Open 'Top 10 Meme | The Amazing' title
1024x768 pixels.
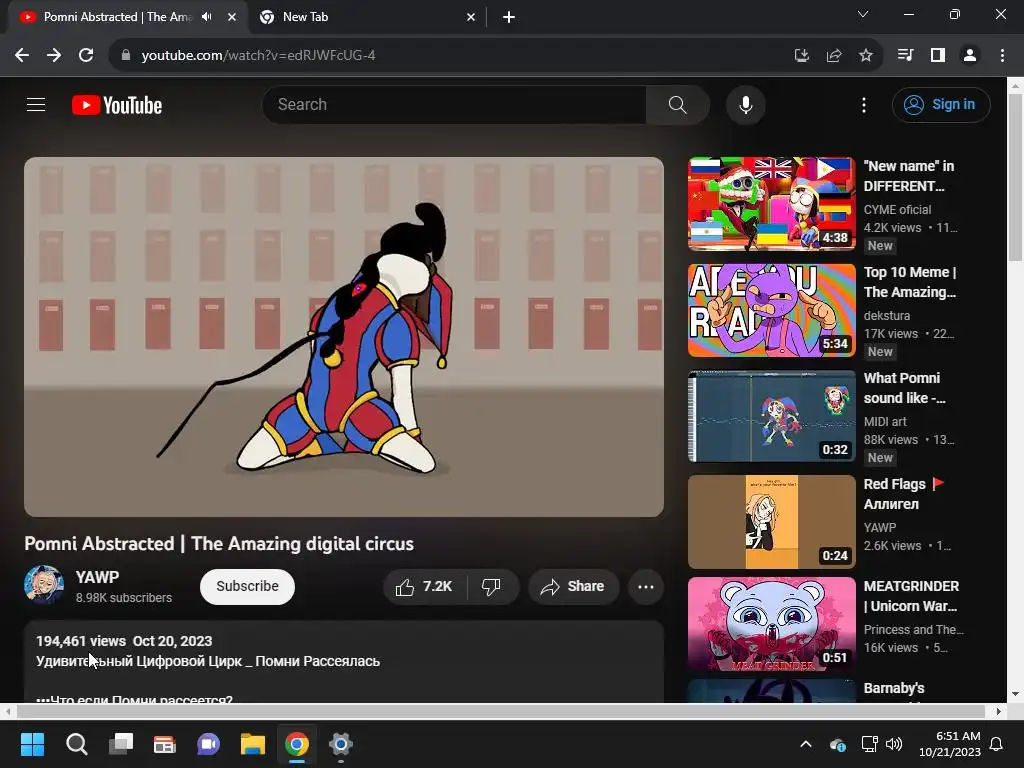click(910, 282)
